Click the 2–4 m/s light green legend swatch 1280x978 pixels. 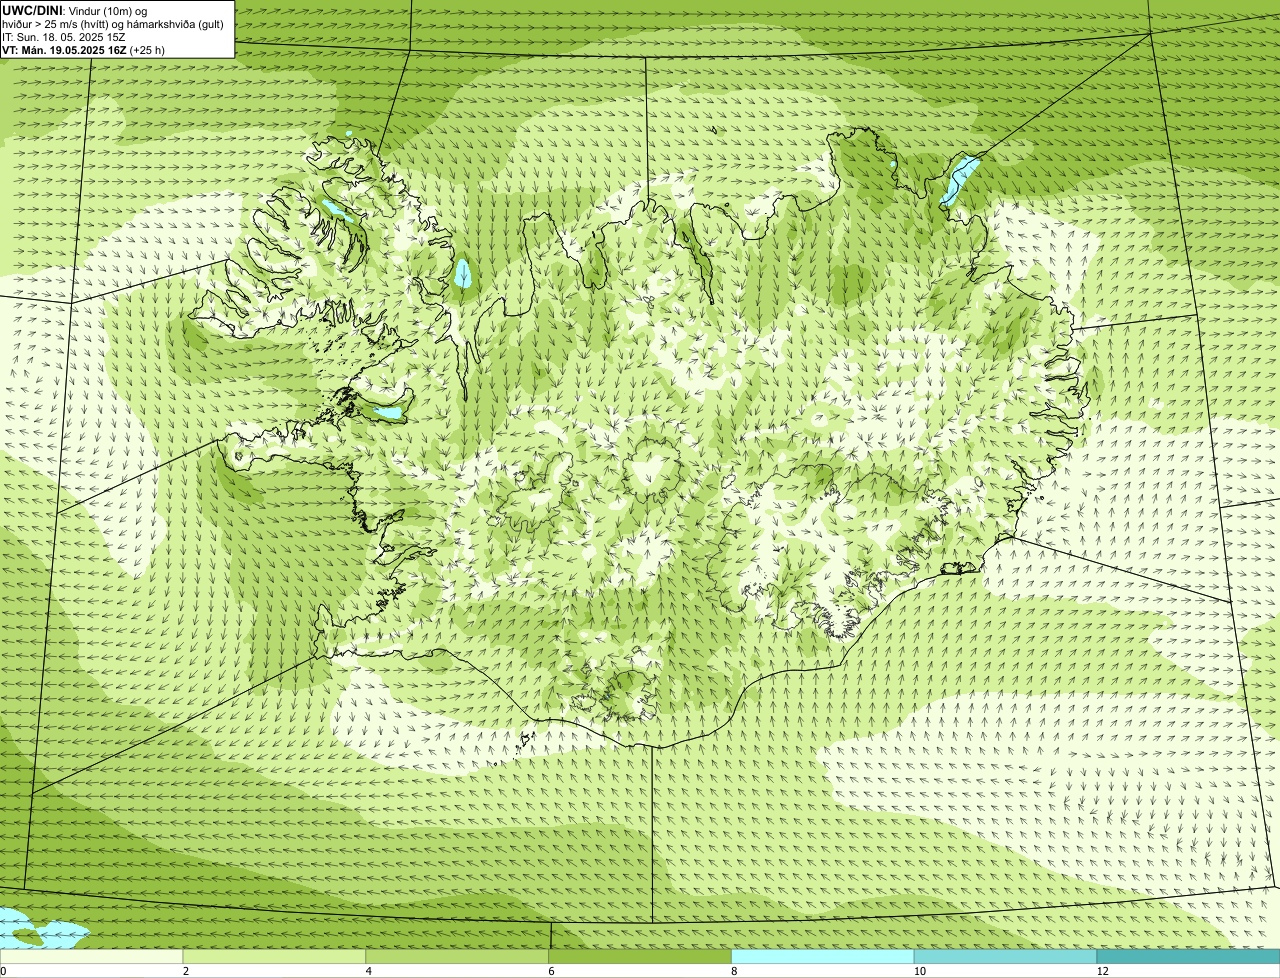[275, 957]
